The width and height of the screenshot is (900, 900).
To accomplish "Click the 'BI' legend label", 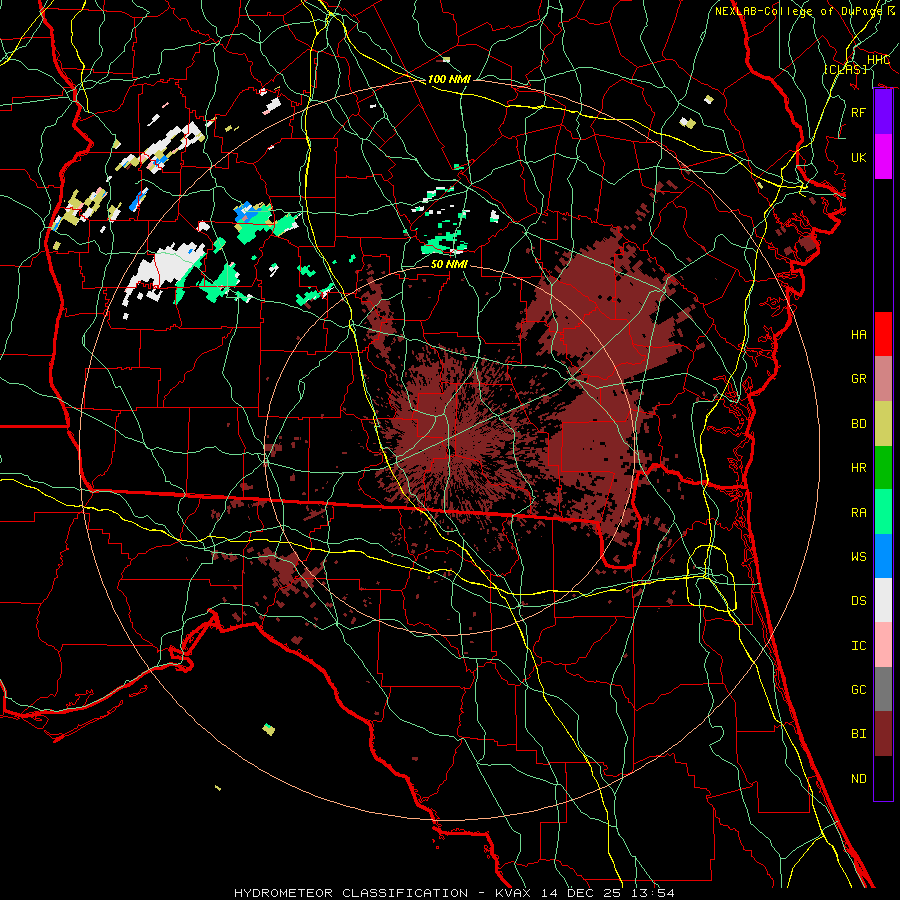I will click(858, 734).
